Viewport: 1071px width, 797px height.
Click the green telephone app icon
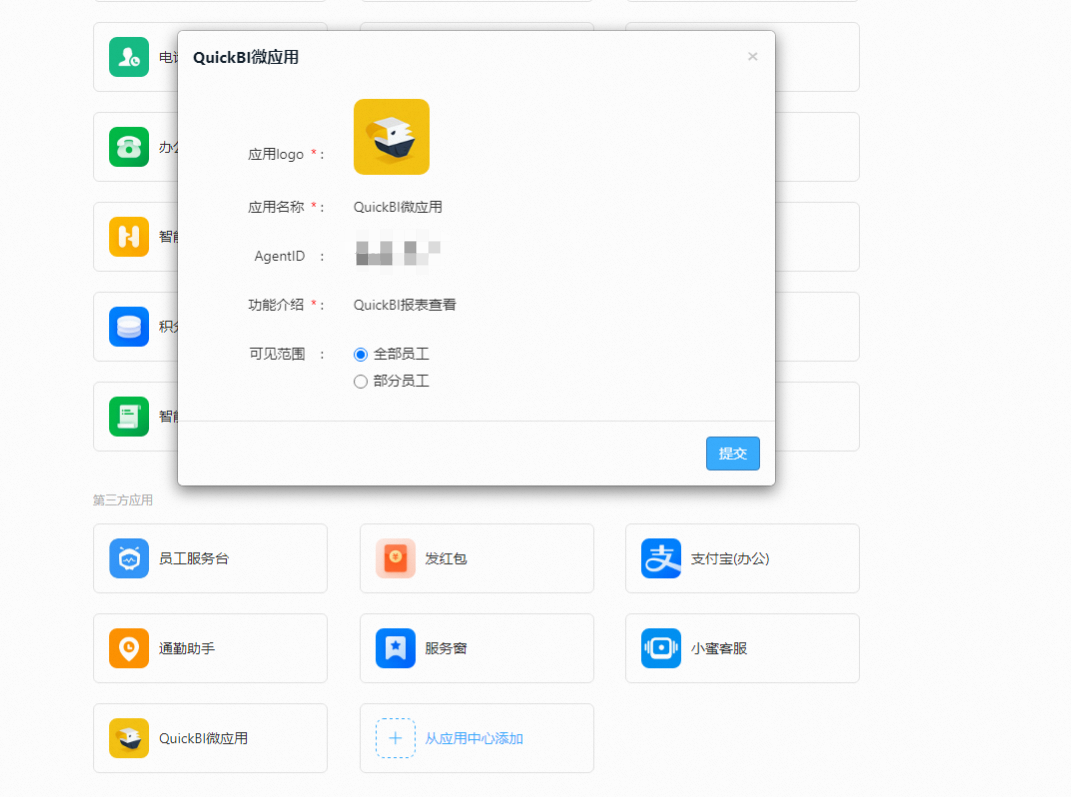129,147
